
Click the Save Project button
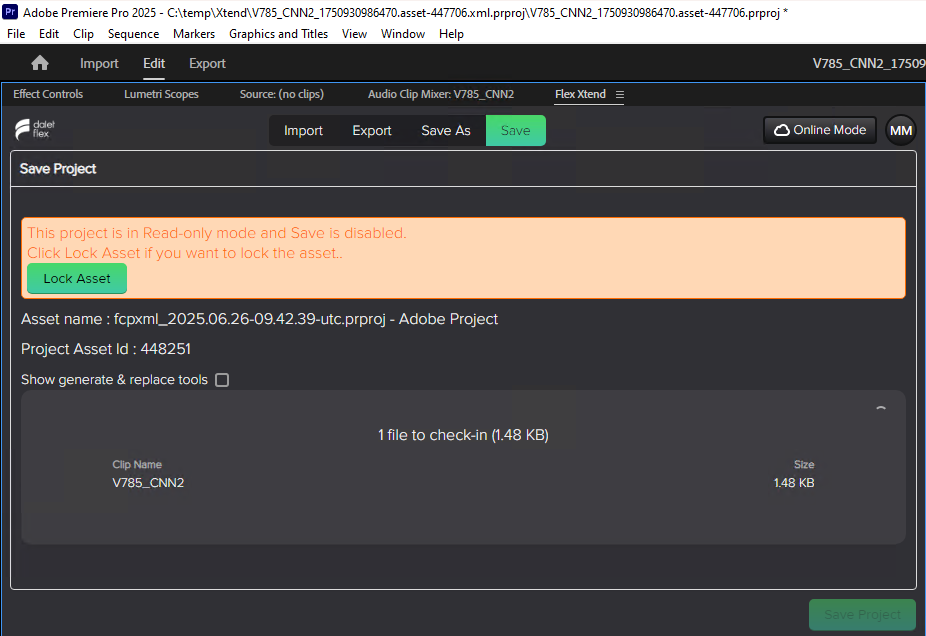click(x=862, y=615)
